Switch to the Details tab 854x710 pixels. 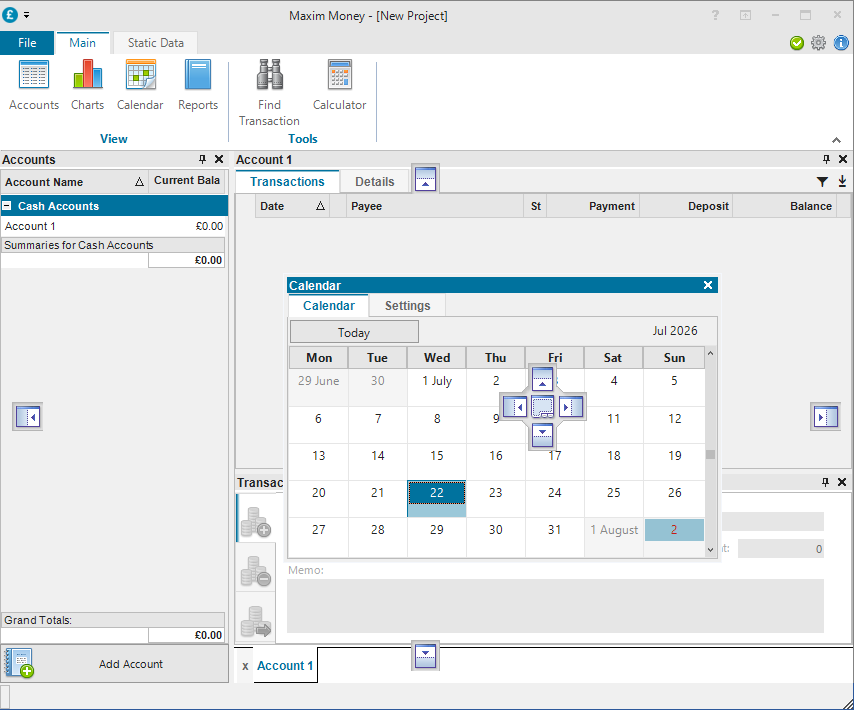coord(375,181)
